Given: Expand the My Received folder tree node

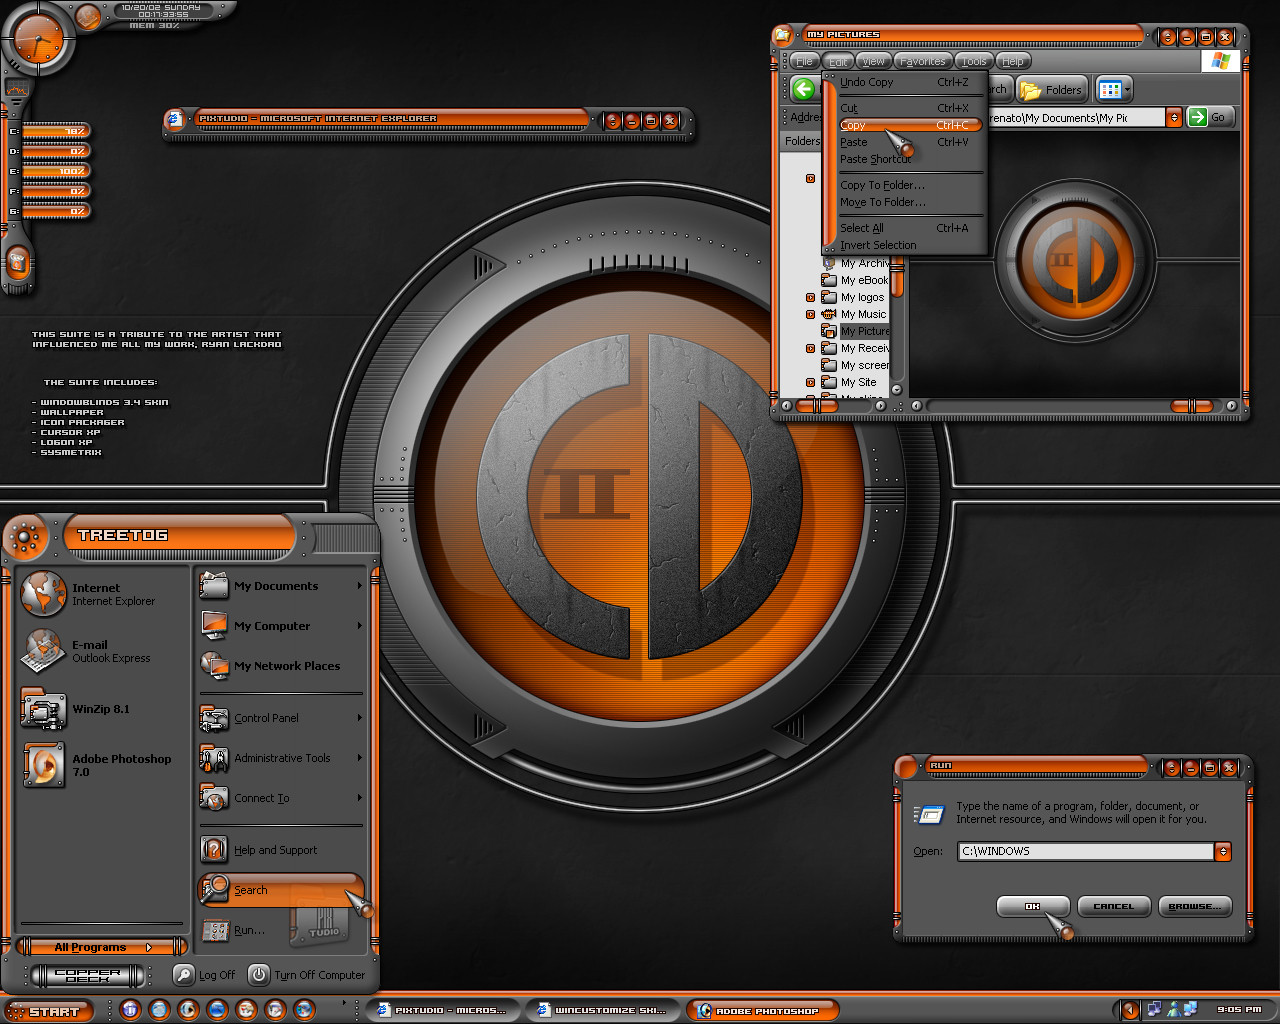Looking at the screenshot, I should pos(810,348).
